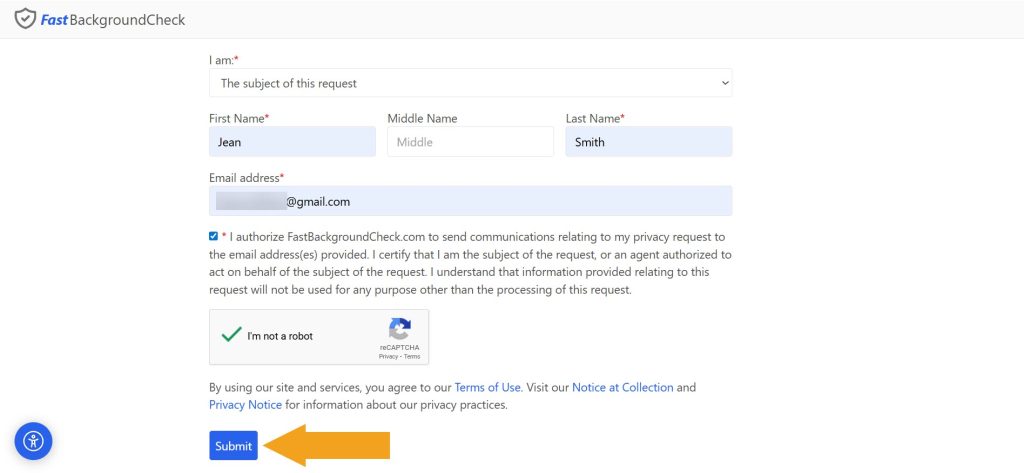1024x473 pixels.
Task: Open the Privacy Notice link
Action: [x=246, y=404]
